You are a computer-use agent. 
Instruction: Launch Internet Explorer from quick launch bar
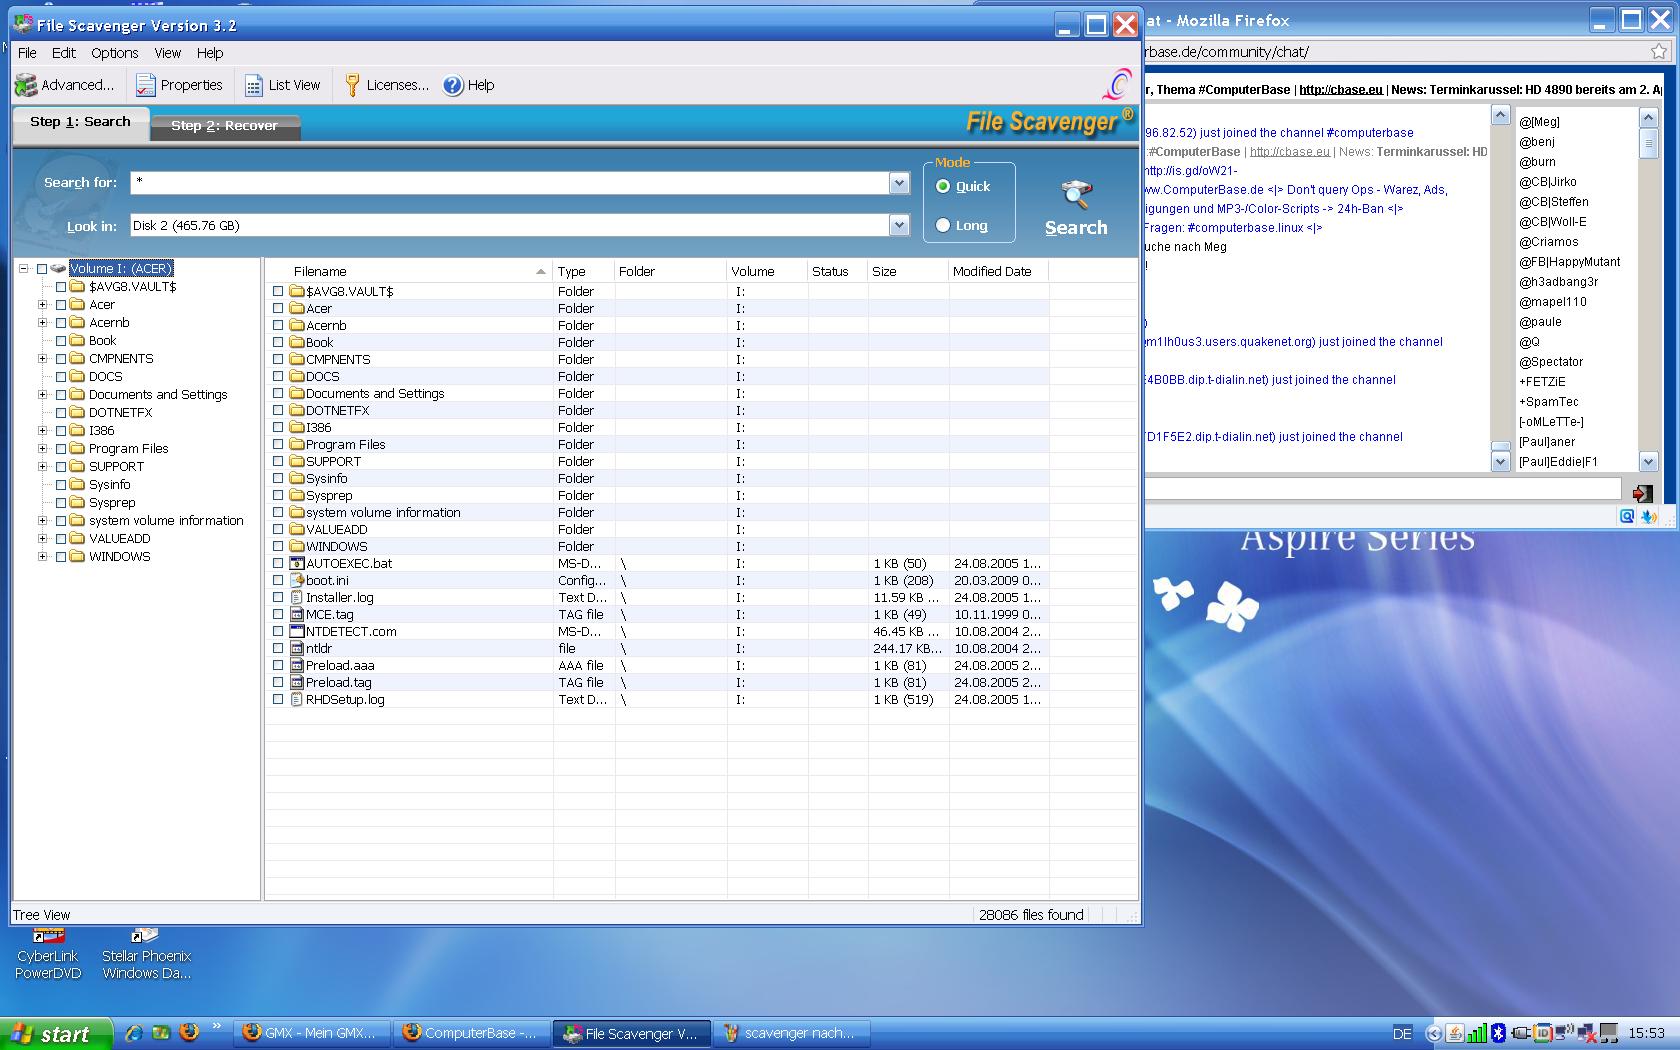coord(134,1033)
